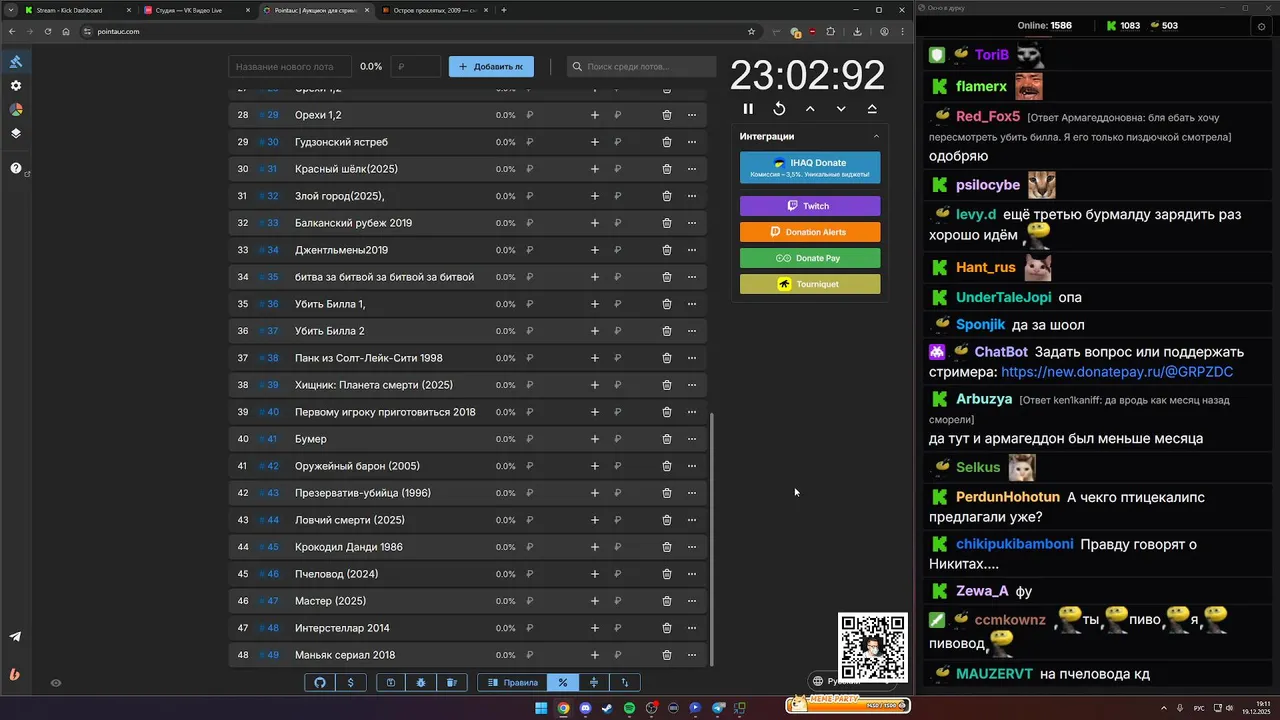Open more options for Злой город(2025) lot
This screenshot has width=1280, height=720.
[691, 196]
